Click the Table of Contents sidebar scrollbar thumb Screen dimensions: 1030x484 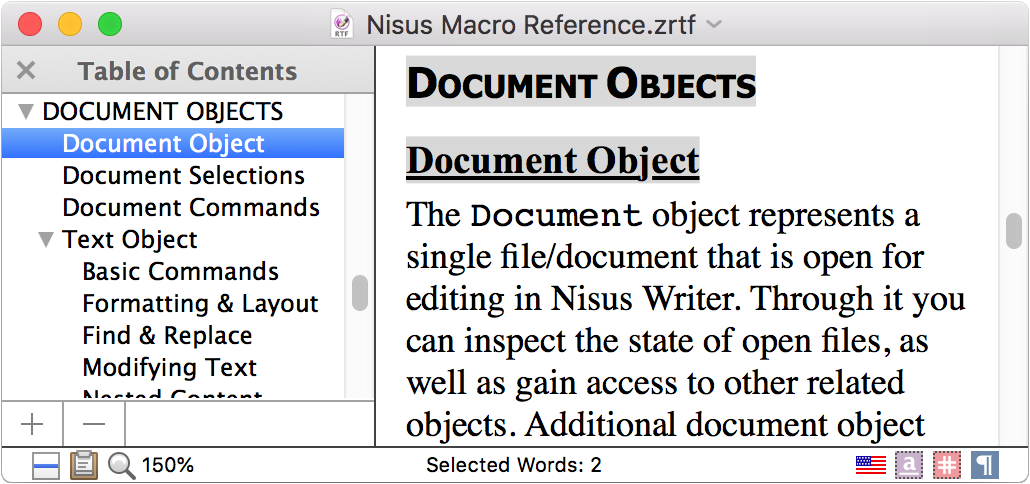point(359,293)
